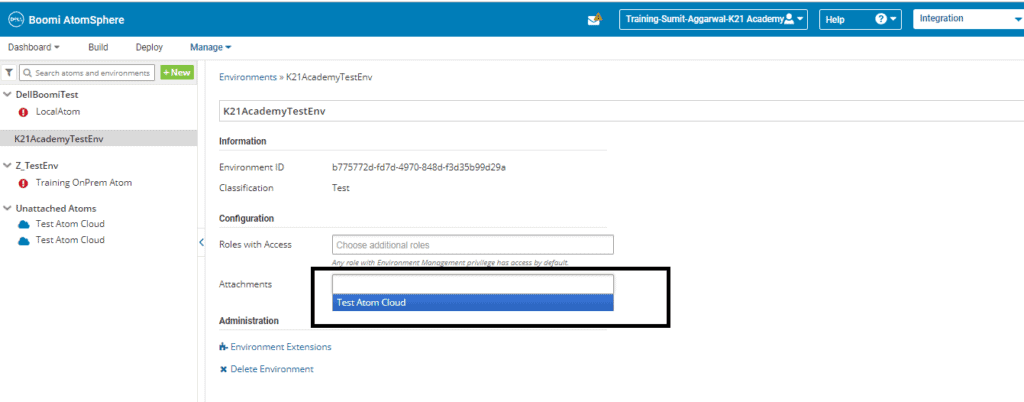Viewport: 1024px width, 402px height.
Task: Collapse the left sidebar panel arrow
Action: (x=201, y=242)
